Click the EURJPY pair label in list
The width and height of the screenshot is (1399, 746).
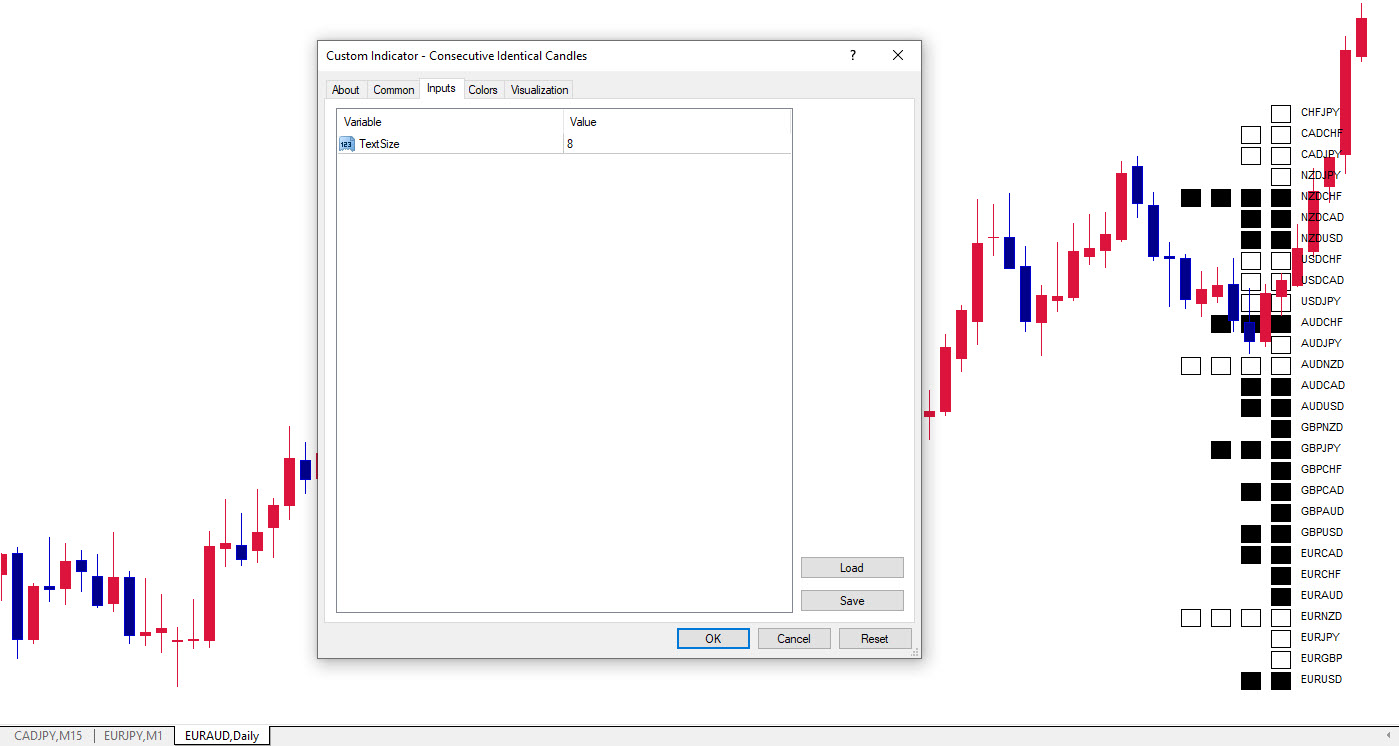[x=1320, y=637]
